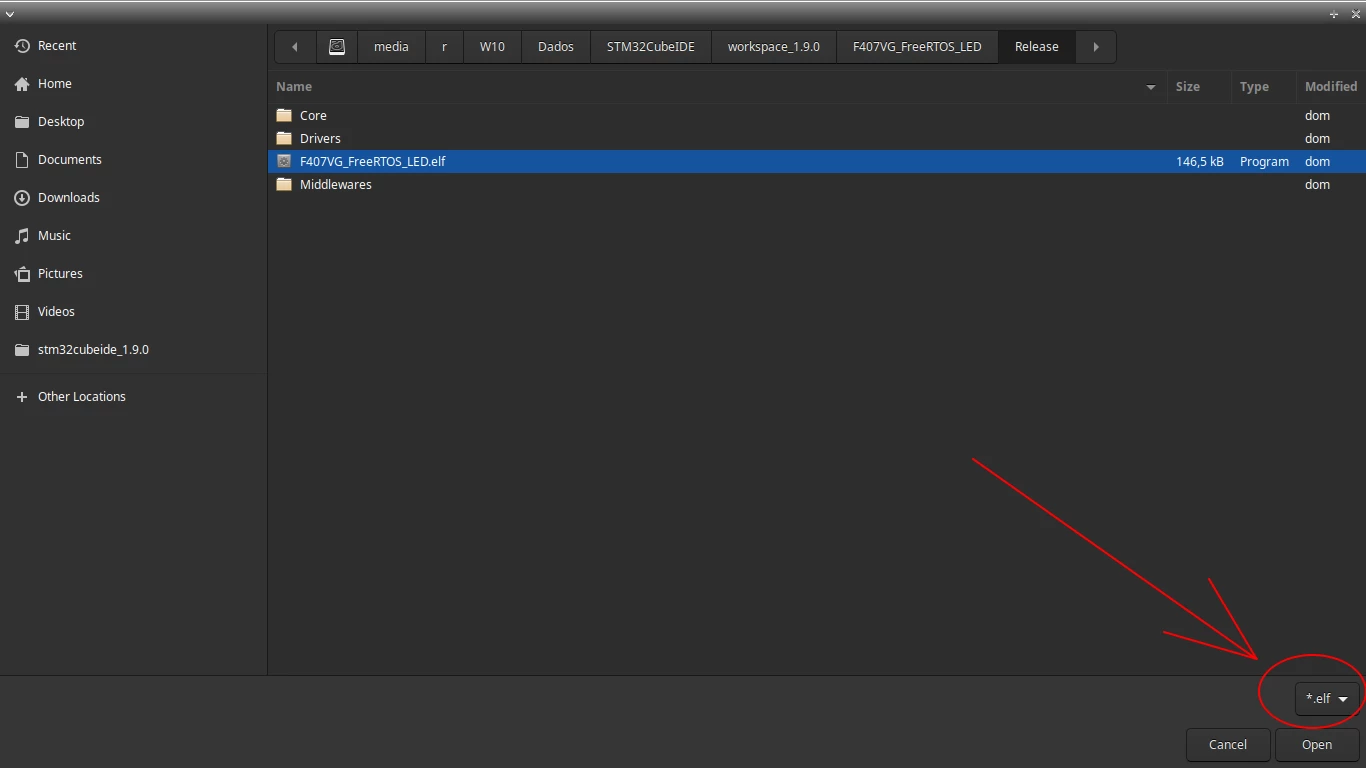This screenshot has width=1366, height=768.
Task: Select the Core folder
Action: pos(817,116)
